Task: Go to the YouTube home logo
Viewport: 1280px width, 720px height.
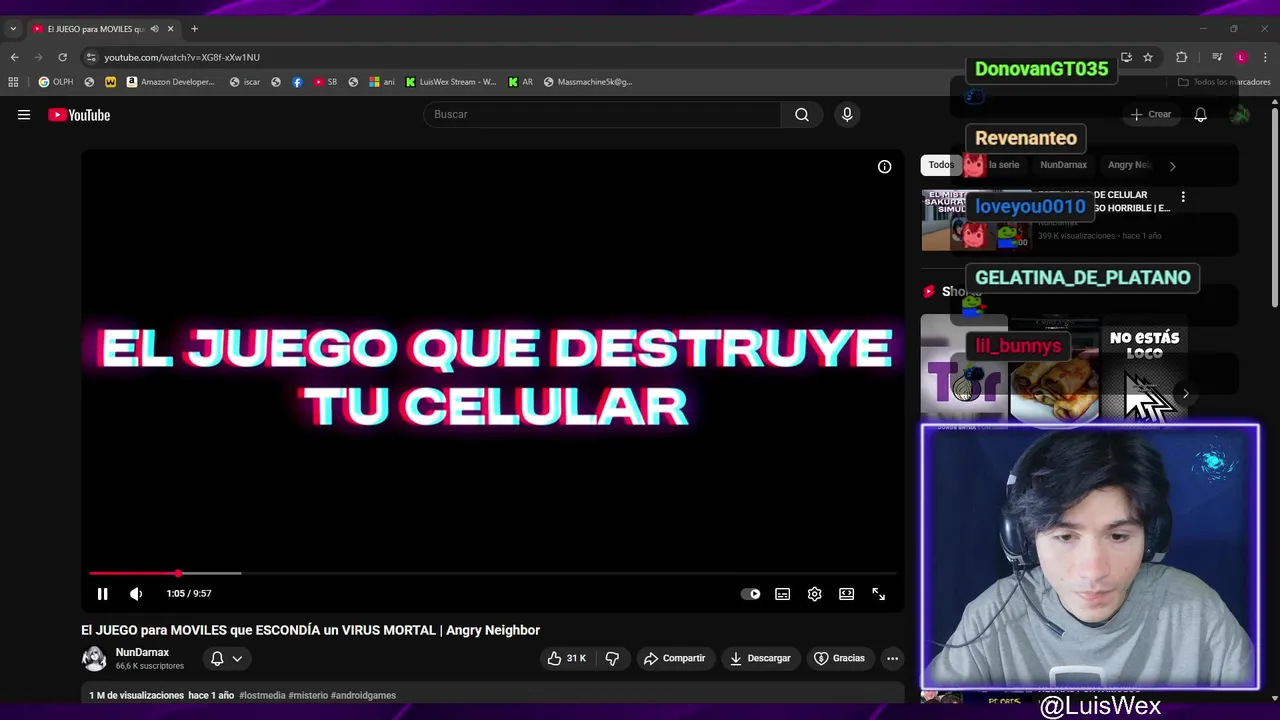Action: [79, 115]
